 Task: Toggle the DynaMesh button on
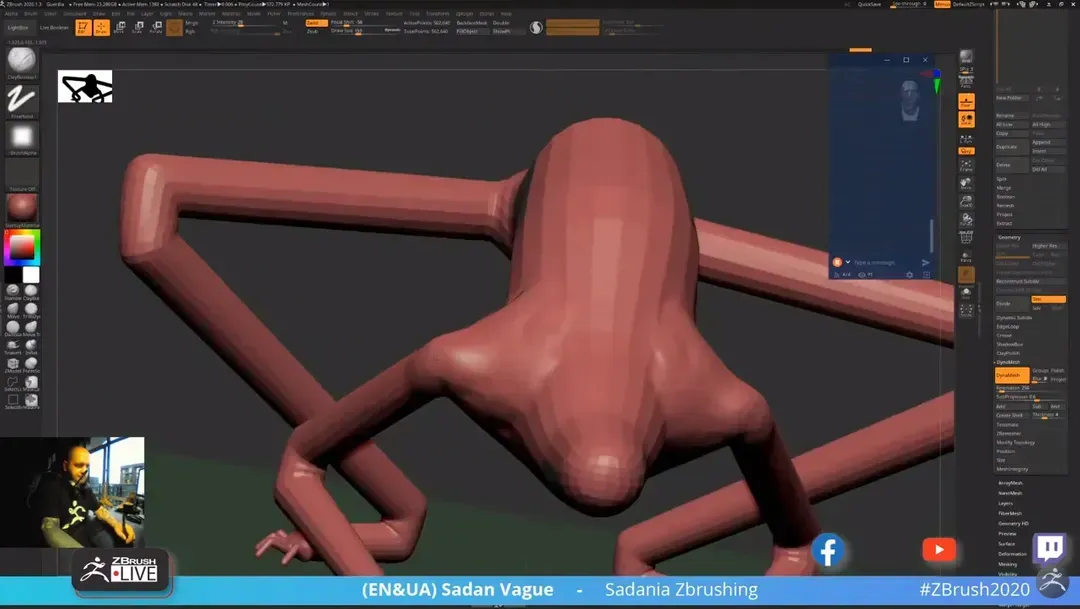1011,375
